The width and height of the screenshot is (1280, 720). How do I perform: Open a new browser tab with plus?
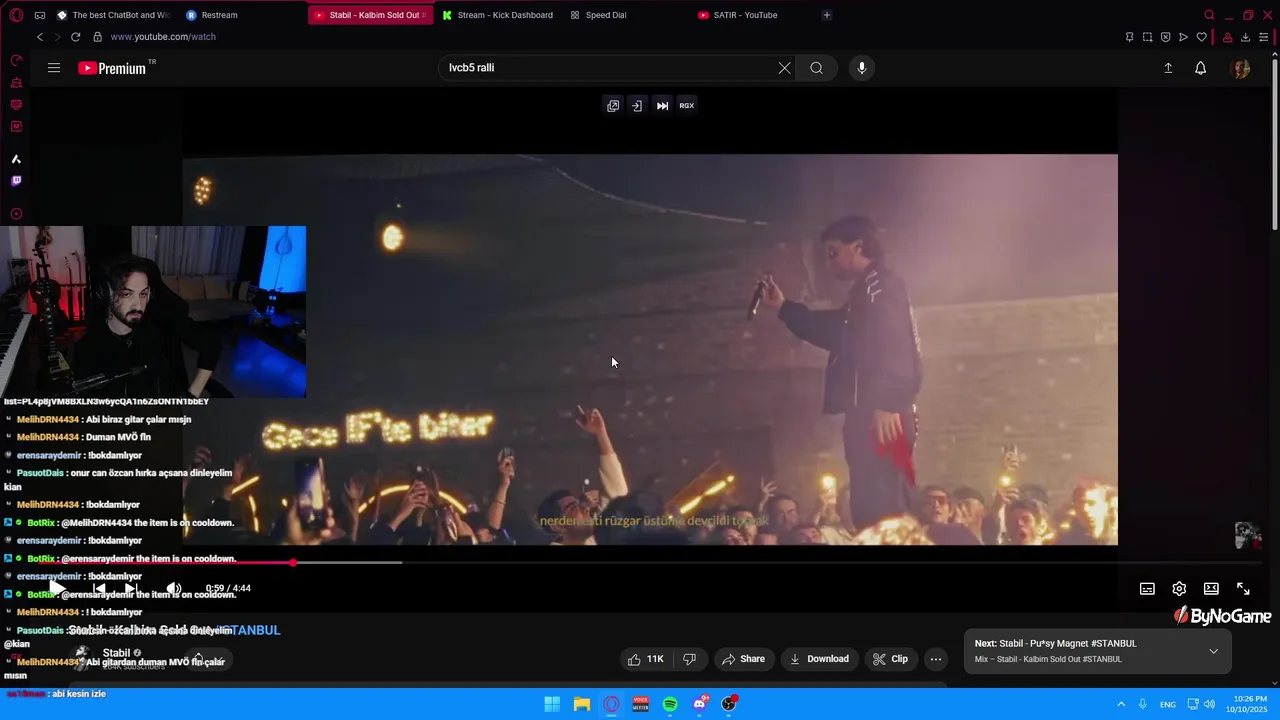826,15
